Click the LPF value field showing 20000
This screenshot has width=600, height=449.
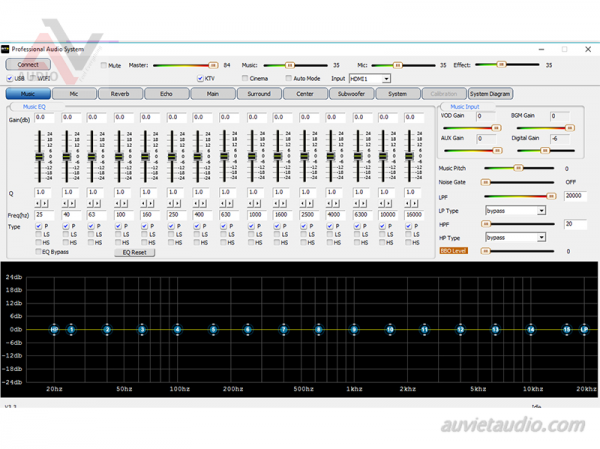[x=575, y=197]
